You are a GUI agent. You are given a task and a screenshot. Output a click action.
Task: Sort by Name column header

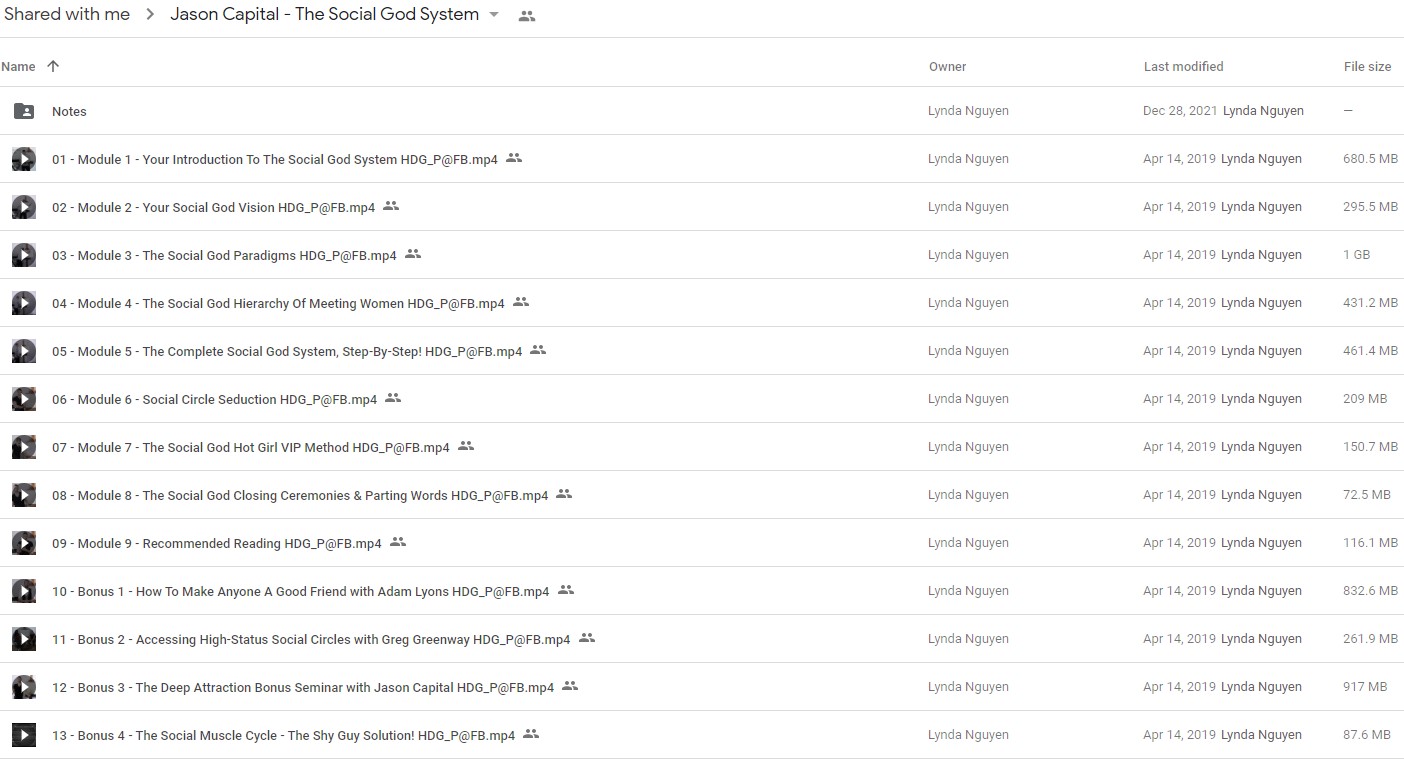[18, 67]
